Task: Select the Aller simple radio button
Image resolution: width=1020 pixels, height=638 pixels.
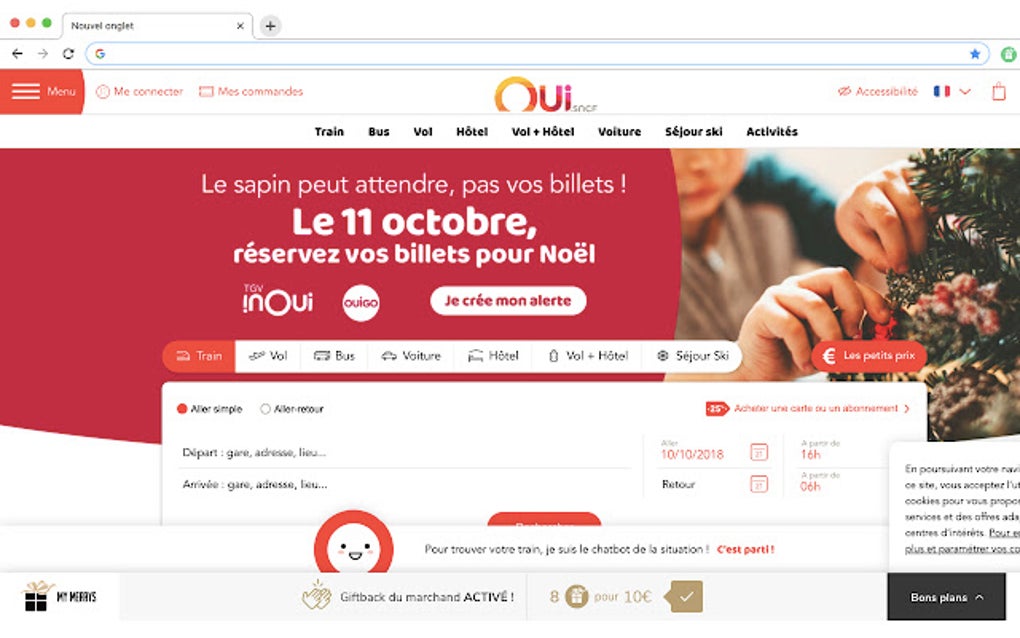Action: (x=182, y=408)
